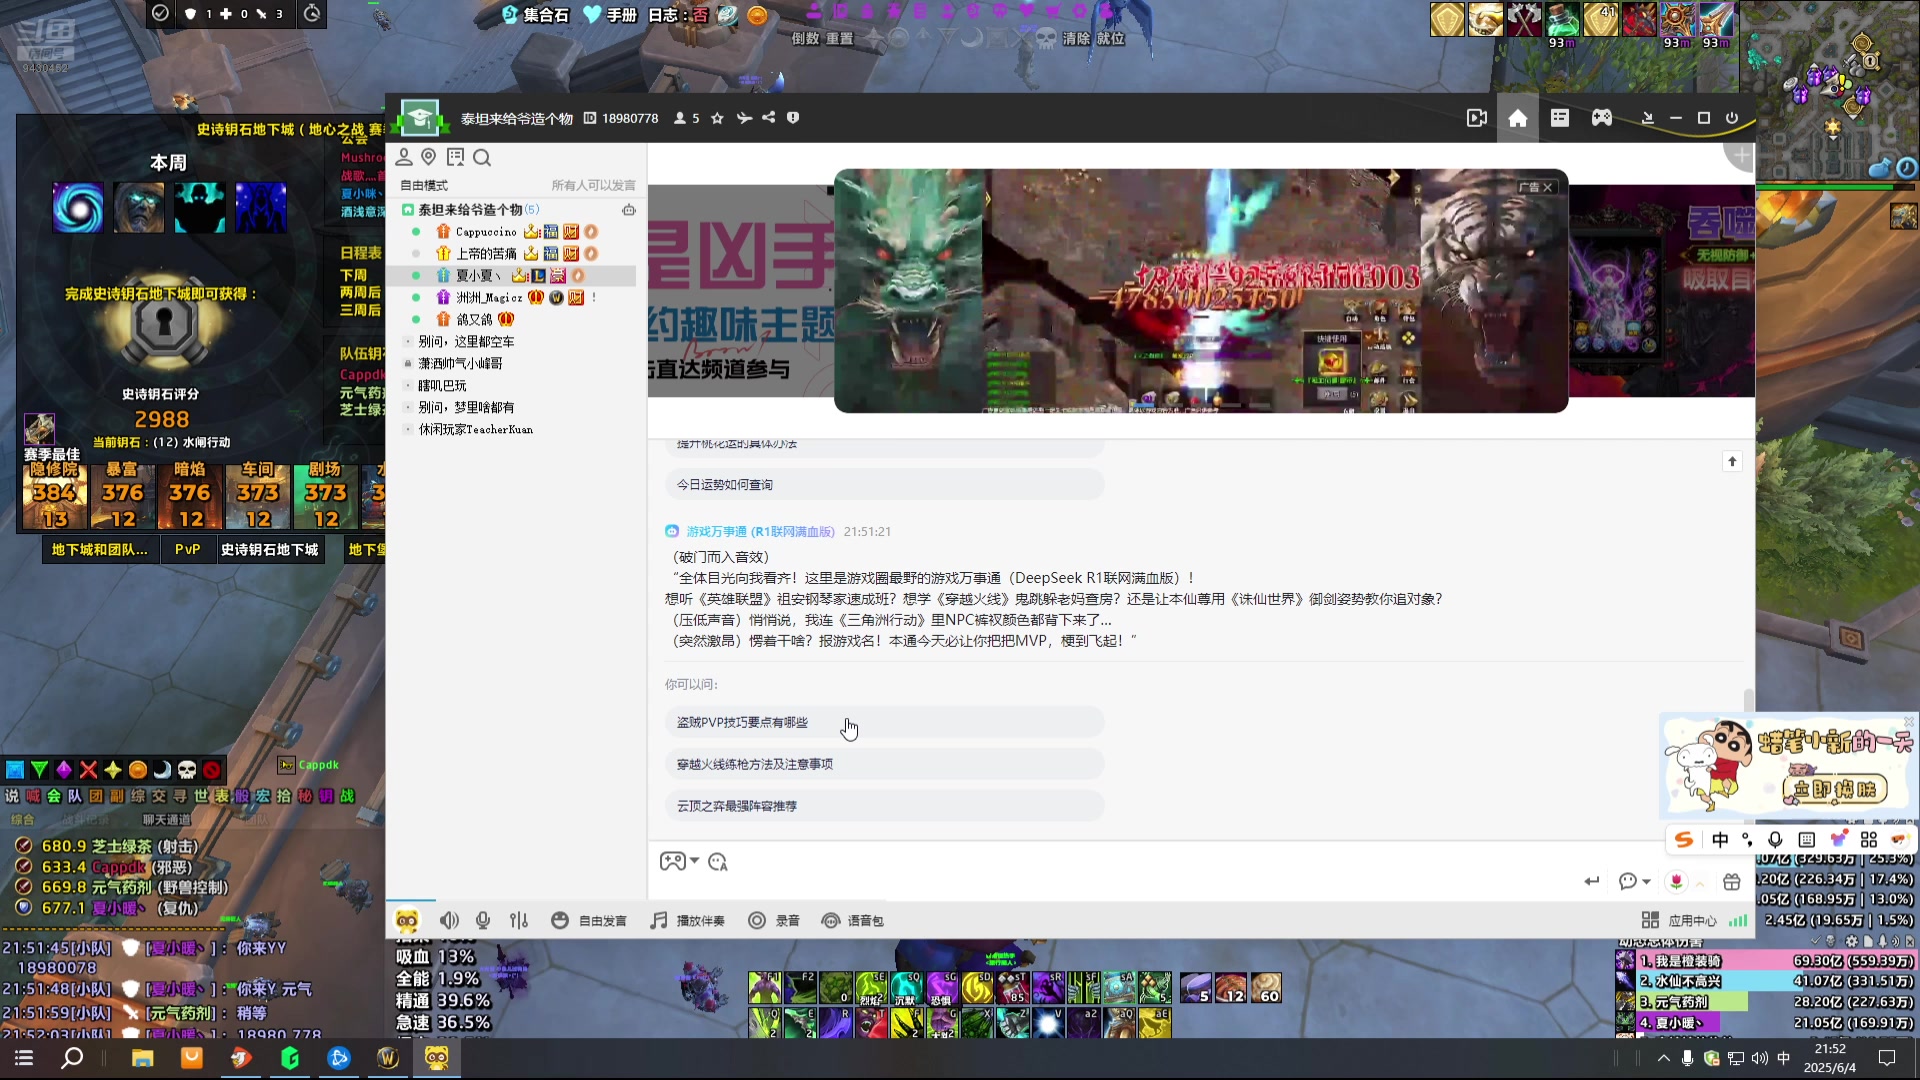Click 播放伴奏 to play accompaniment

(x=687, y=920)
